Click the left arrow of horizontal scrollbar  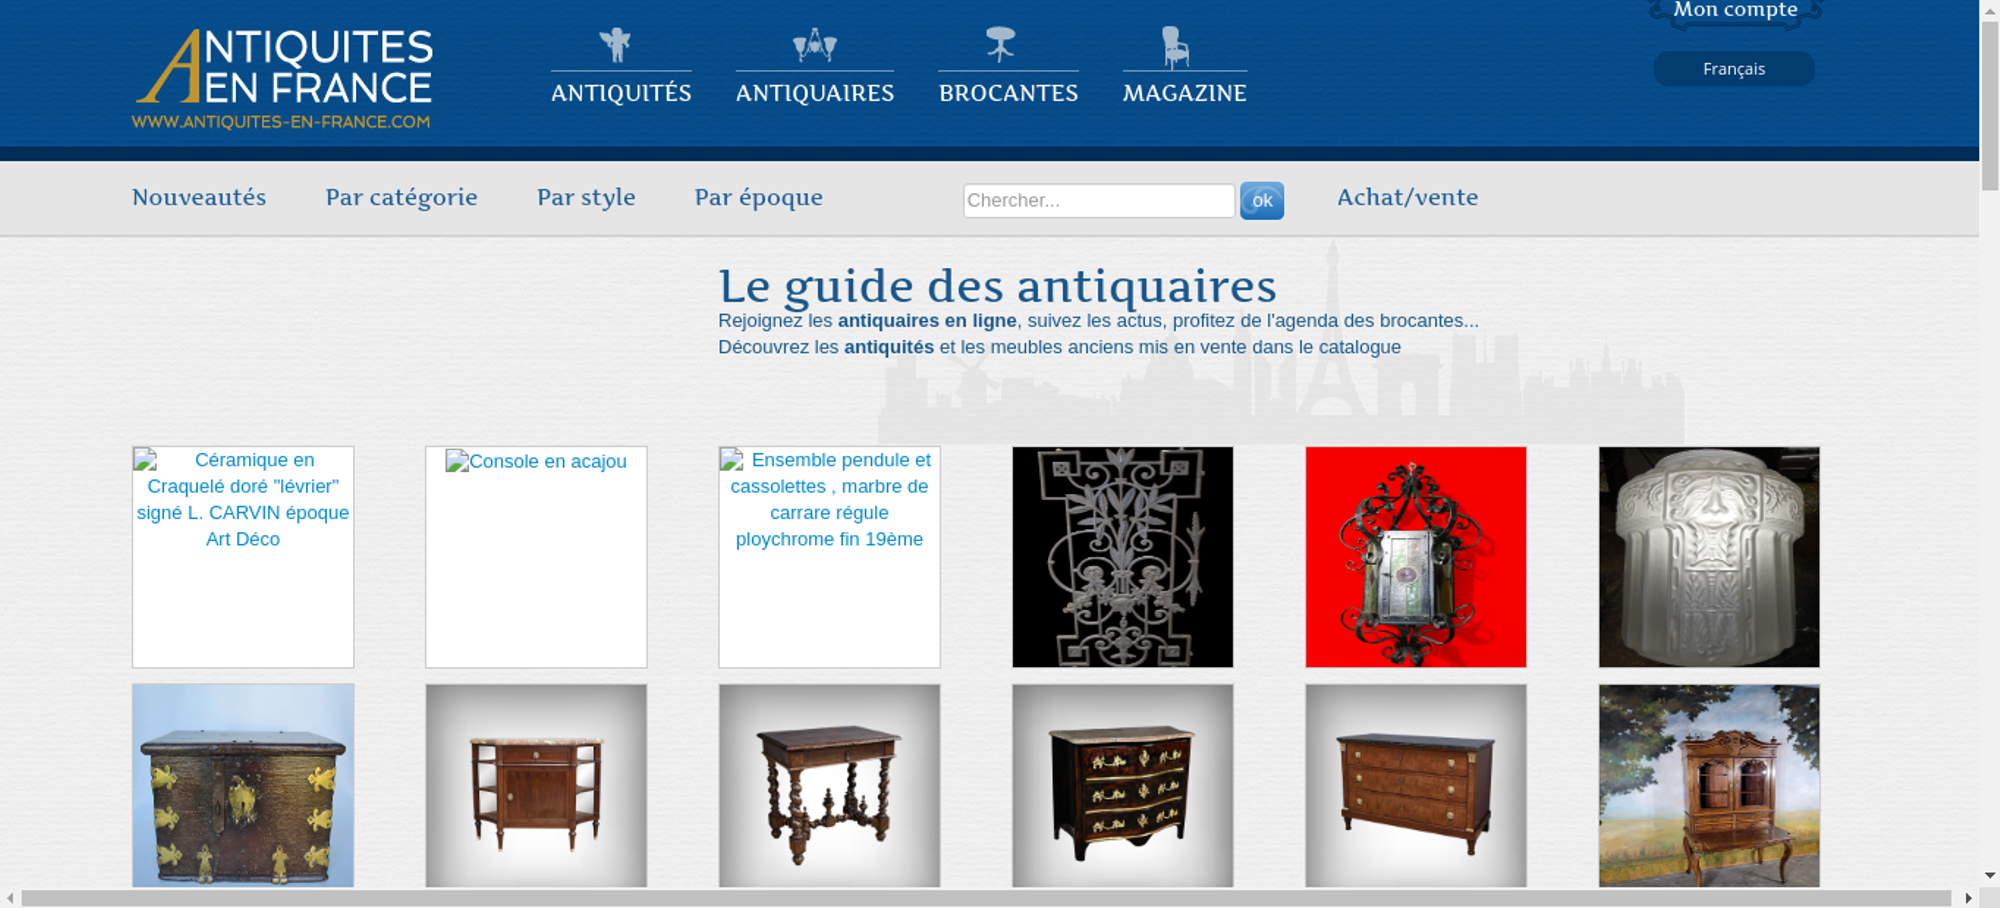[10, 898]
